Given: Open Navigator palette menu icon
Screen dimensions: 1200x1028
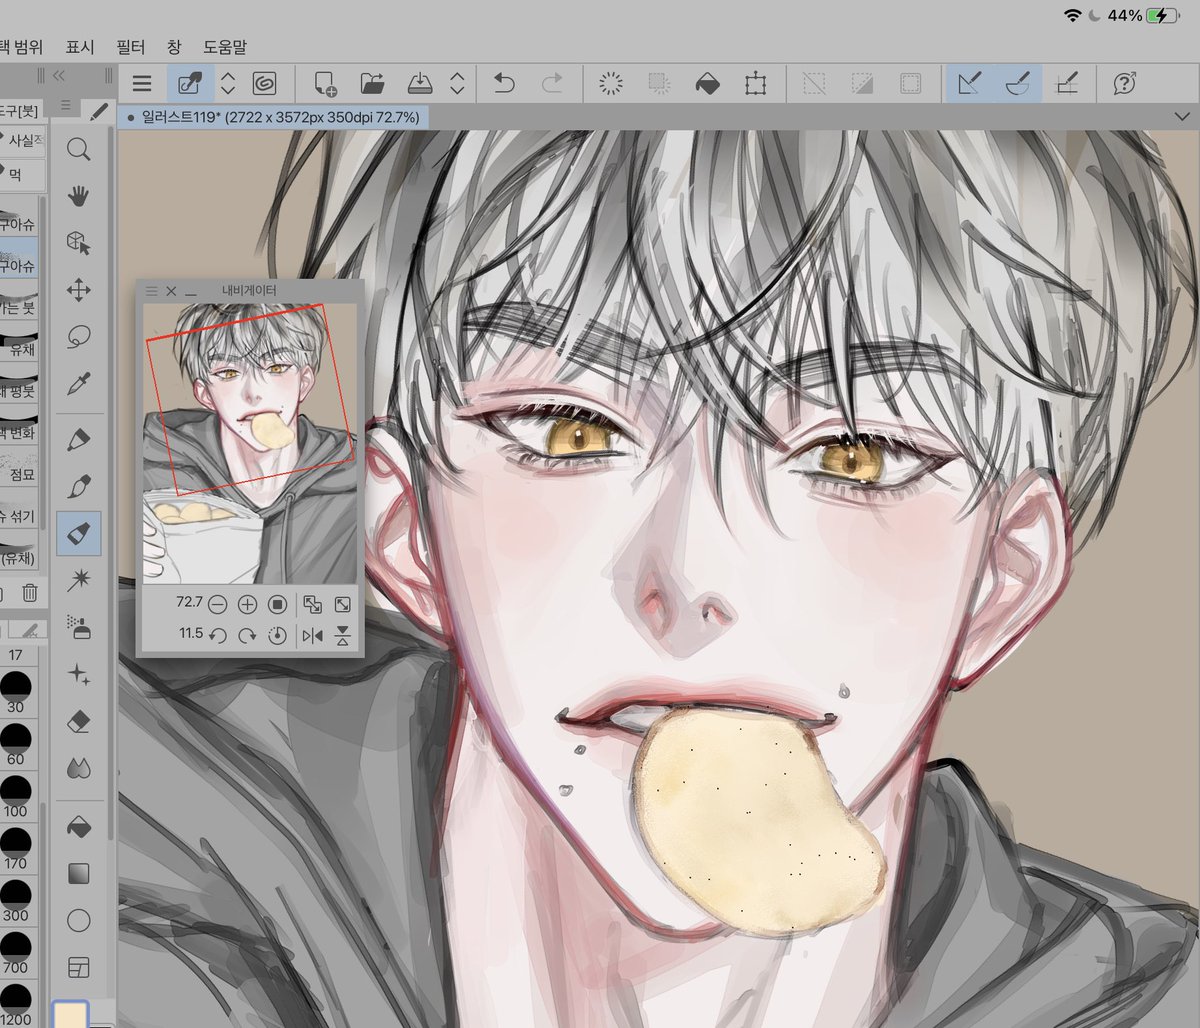Looking at the screenshot, I should tap(151, 291).
